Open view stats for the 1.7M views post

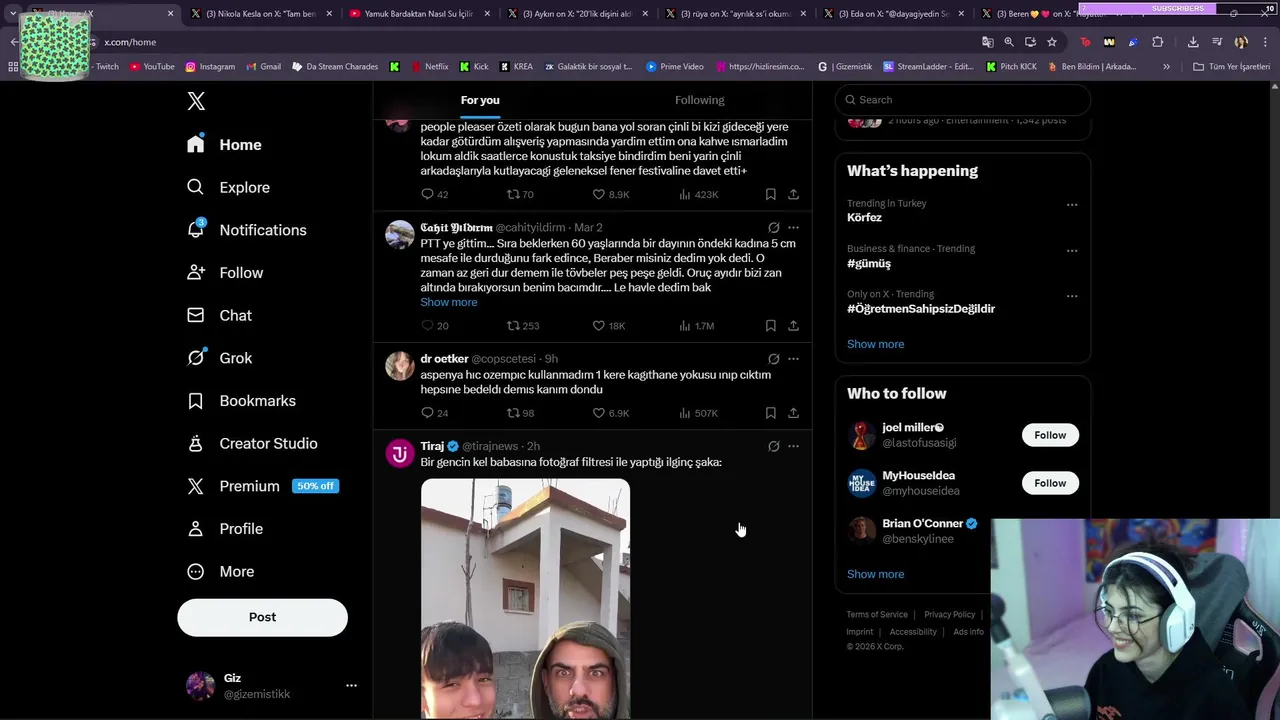(x=697, y=326)
